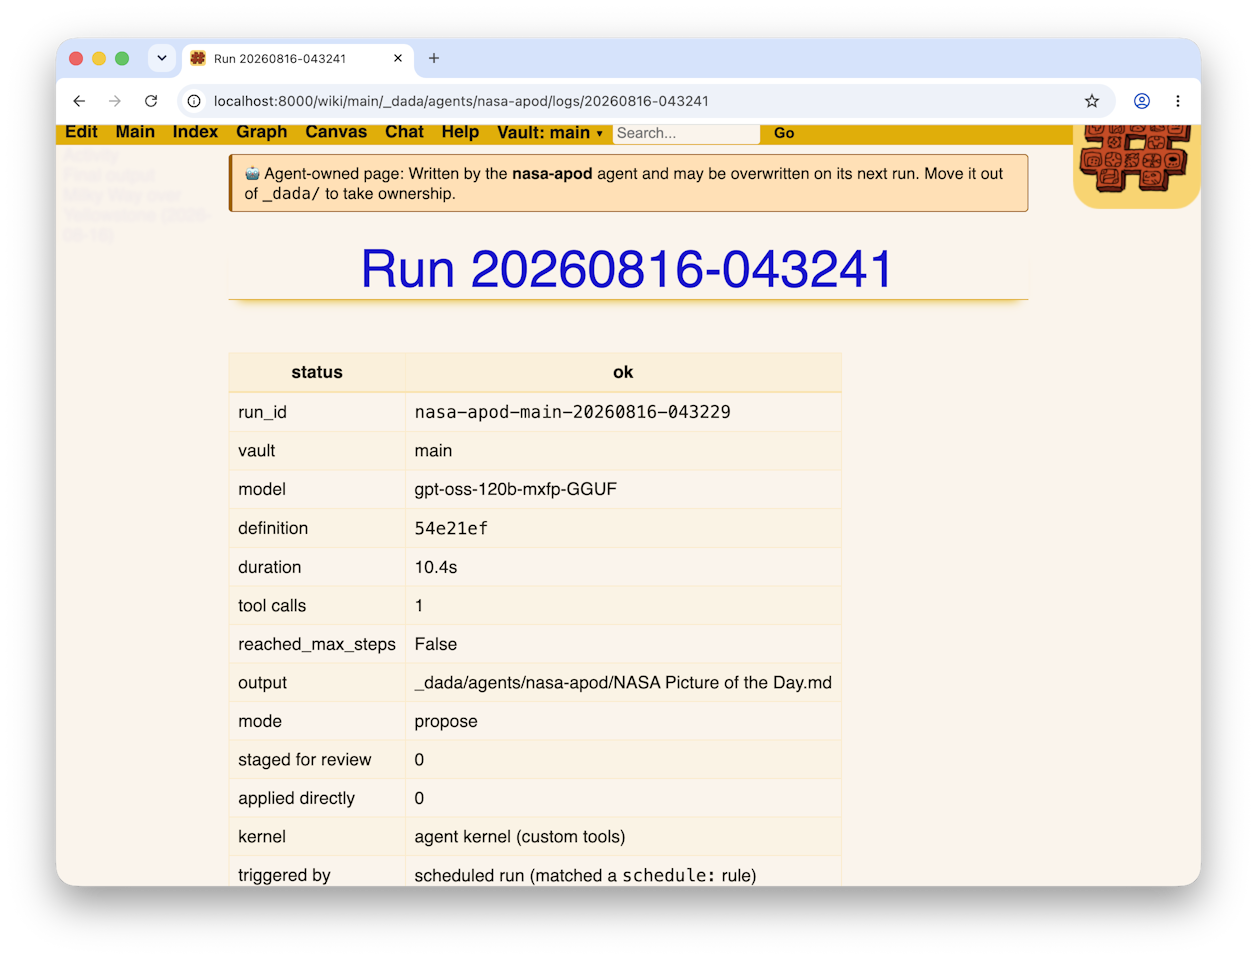The height and width of the screenshot is (960, 1257).
Task: Select run_id value nasa-apod-main-20260816-043229
Action: coord(572,412)
